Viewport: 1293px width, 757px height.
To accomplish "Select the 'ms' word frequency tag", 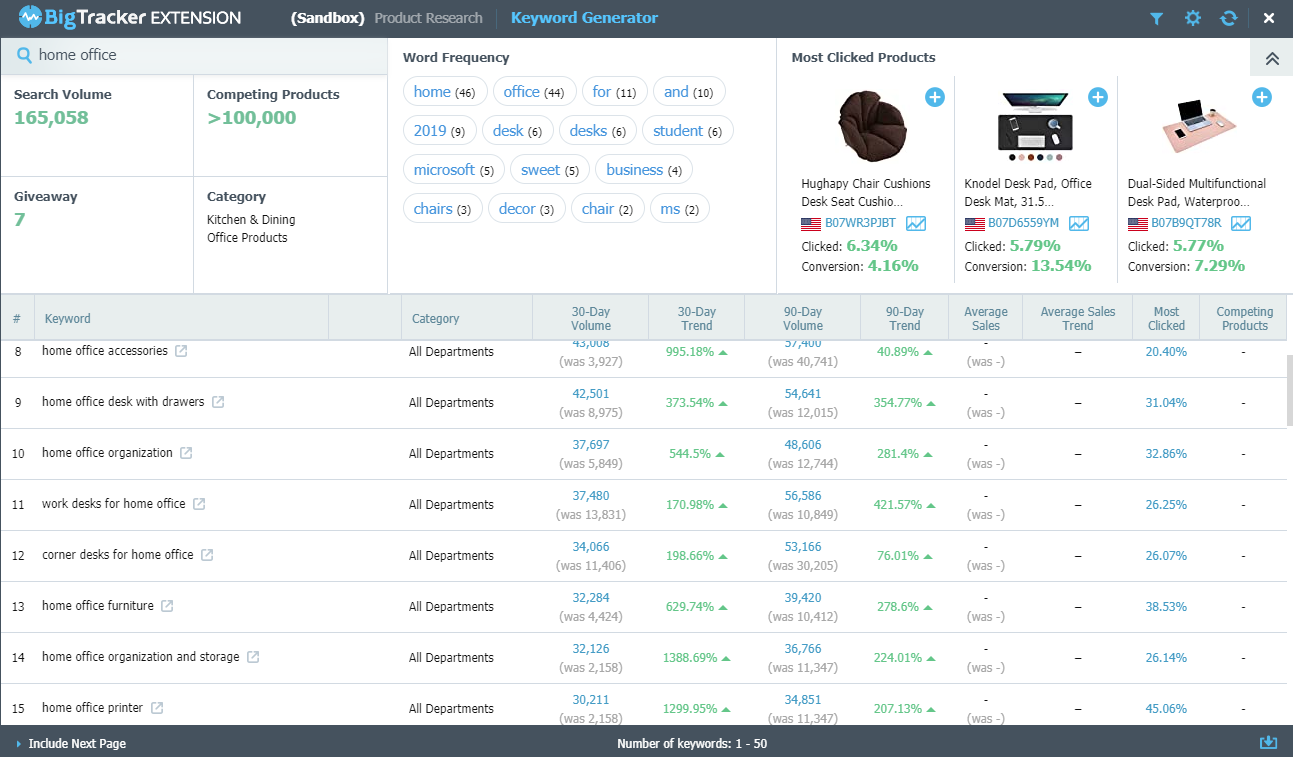I will [680, 209].
